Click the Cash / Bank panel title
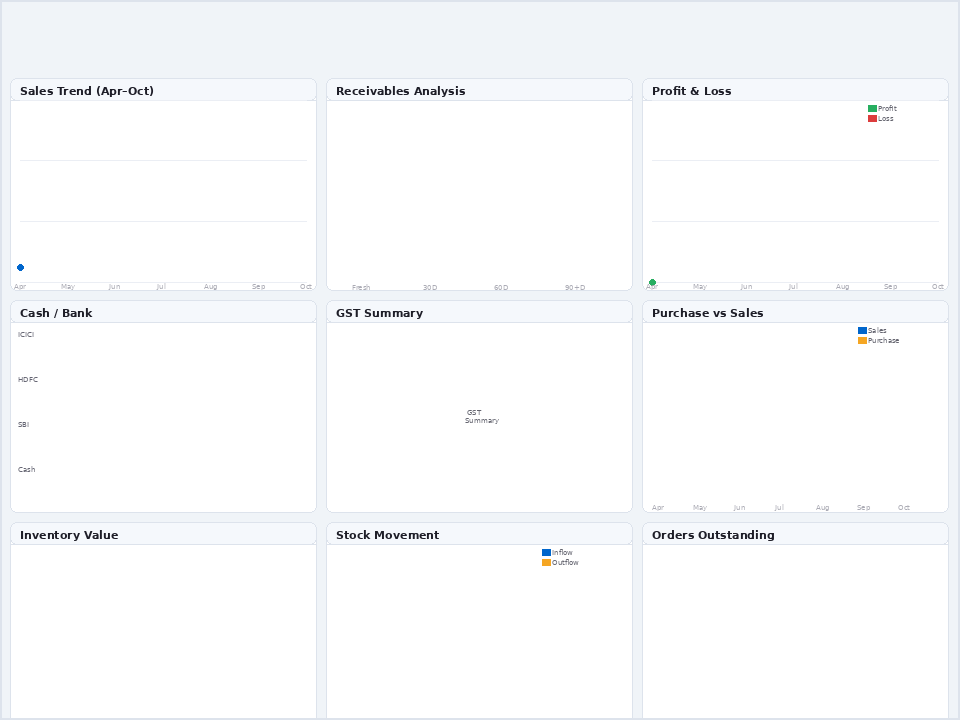This screenshot has height=720, width=960. (56, 313)
